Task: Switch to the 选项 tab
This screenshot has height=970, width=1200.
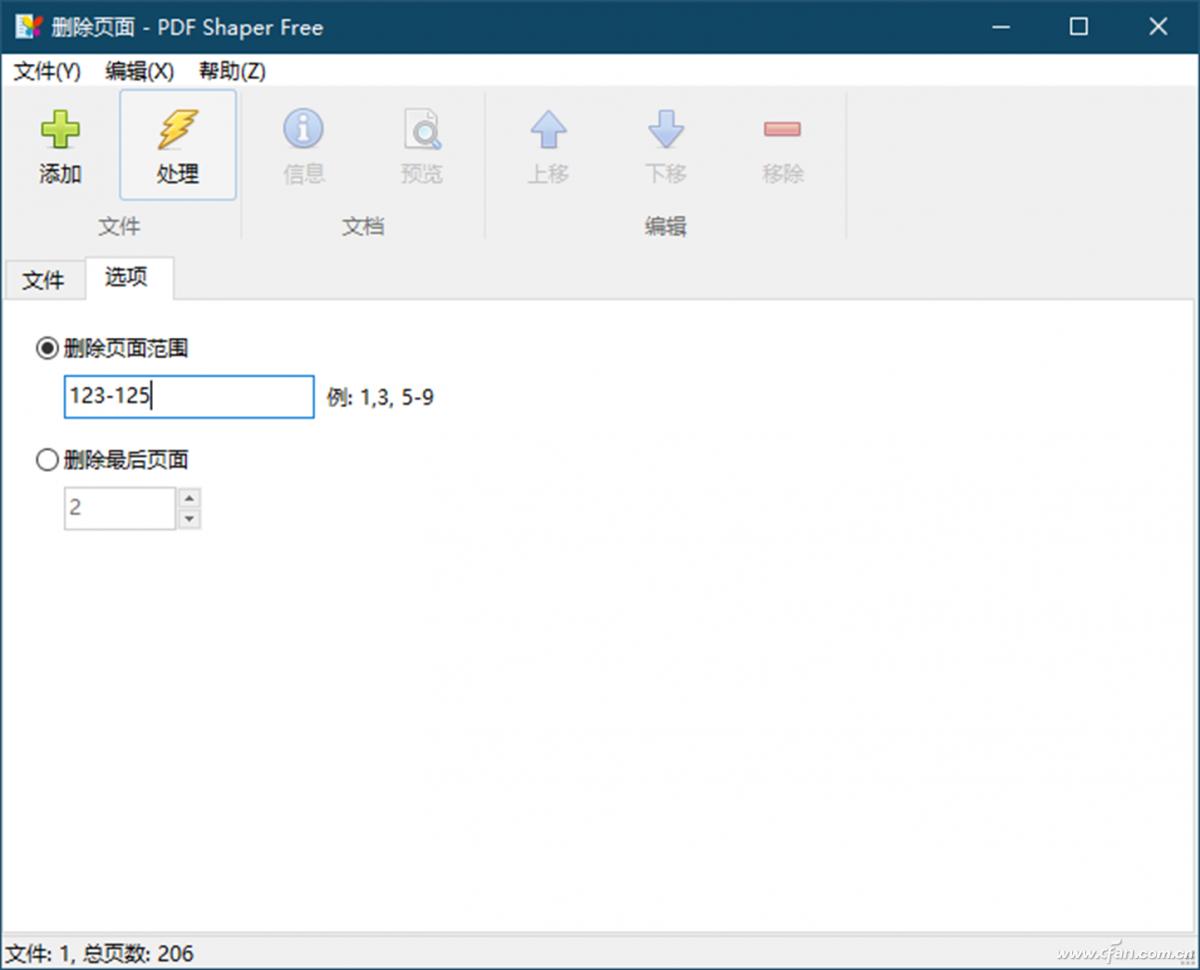Action: [128, 280]
